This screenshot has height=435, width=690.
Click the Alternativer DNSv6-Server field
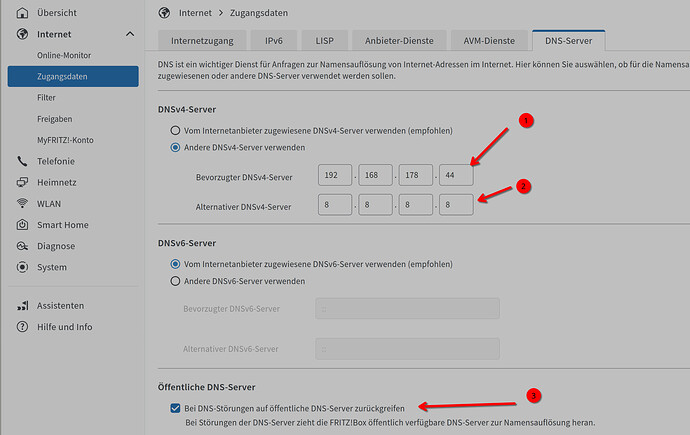click(407, 349)
